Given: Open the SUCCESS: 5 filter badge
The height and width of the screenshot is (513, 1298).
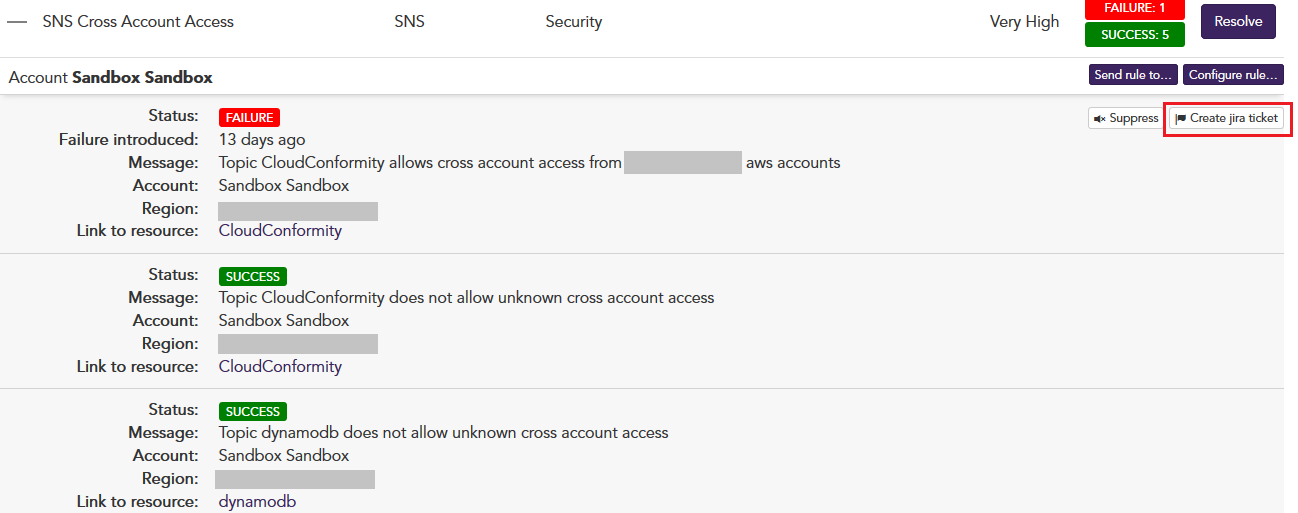Looking at the screenshot, I should click(x=1134, y=34).
